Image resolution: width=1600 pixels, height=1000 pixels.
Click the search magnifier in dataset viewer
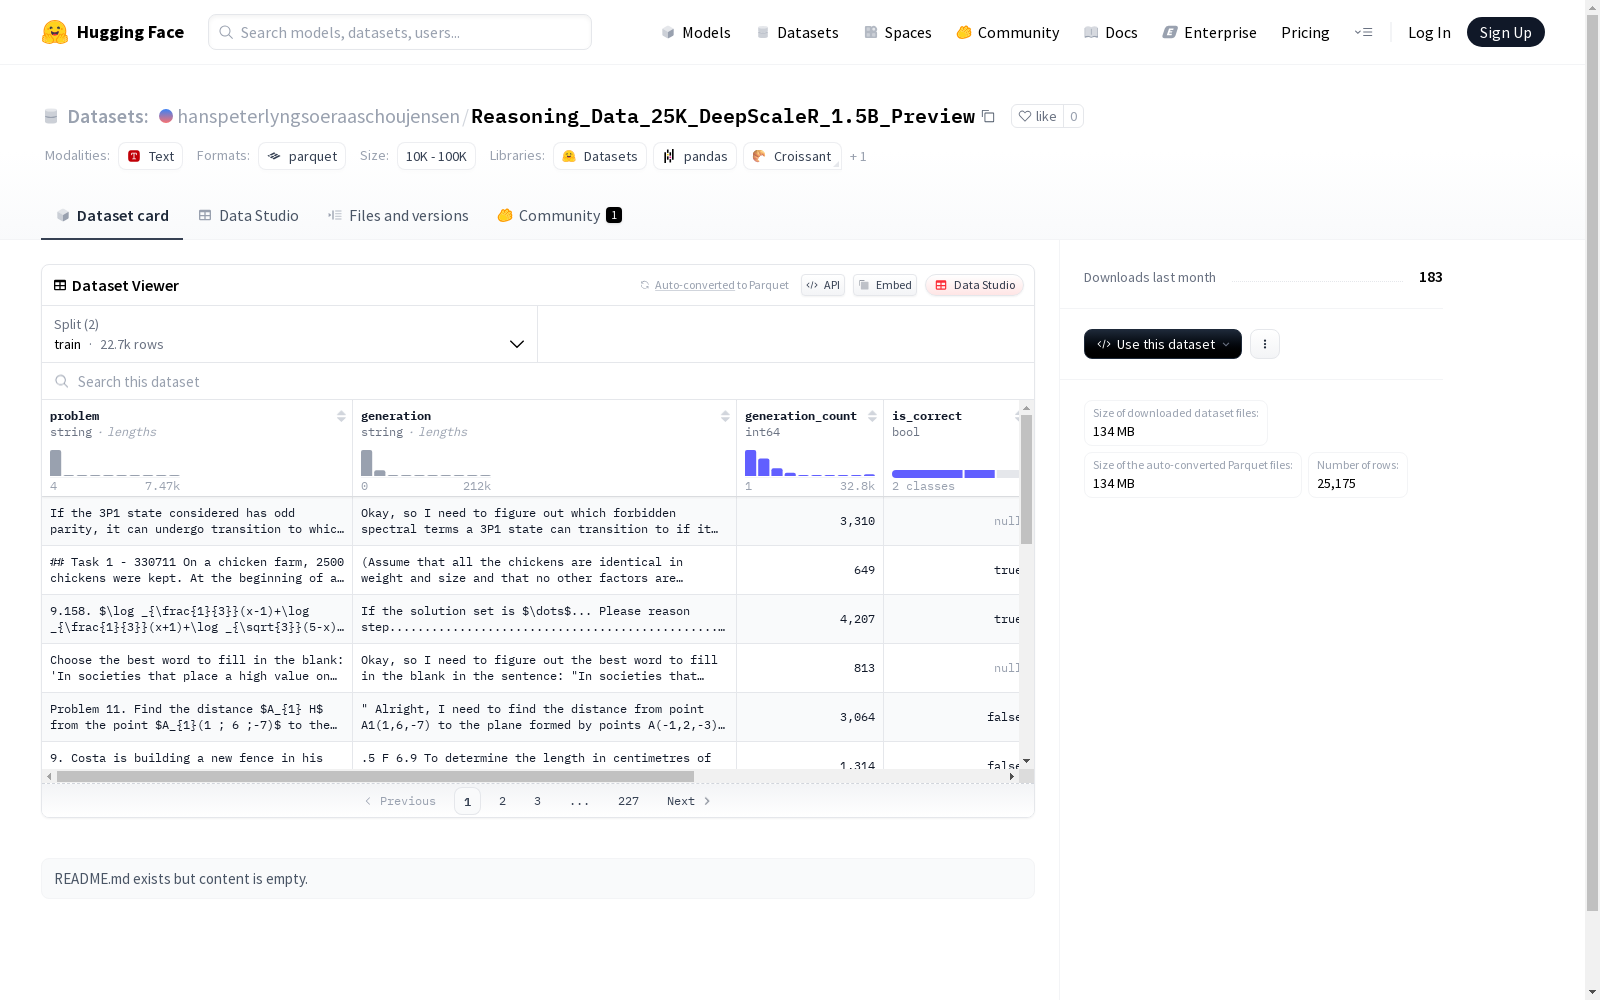click(62, 381)
